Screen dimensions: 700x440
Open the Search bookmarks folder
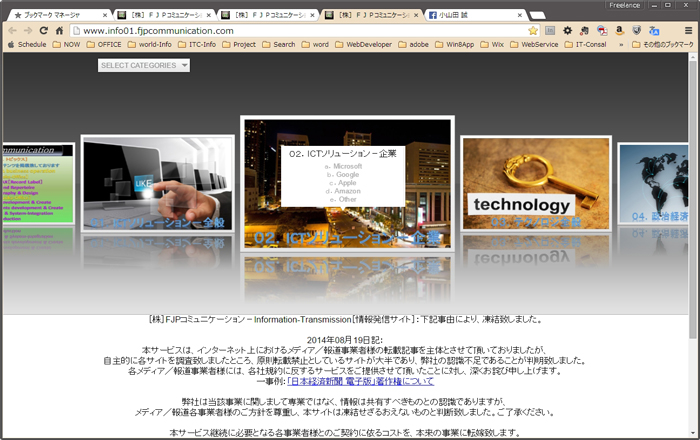[x=279, y=45]
